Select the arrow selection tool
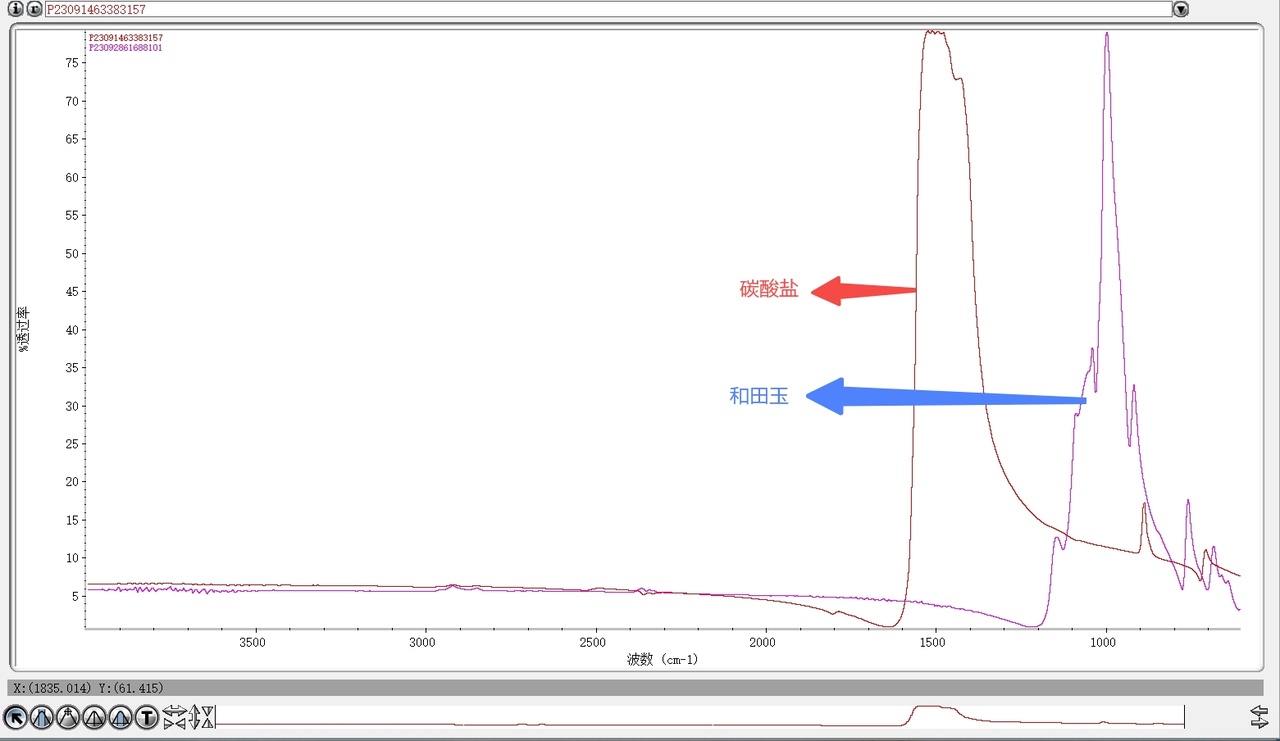The width and height of the screenshot is (1280, 741). coord(15,717)
